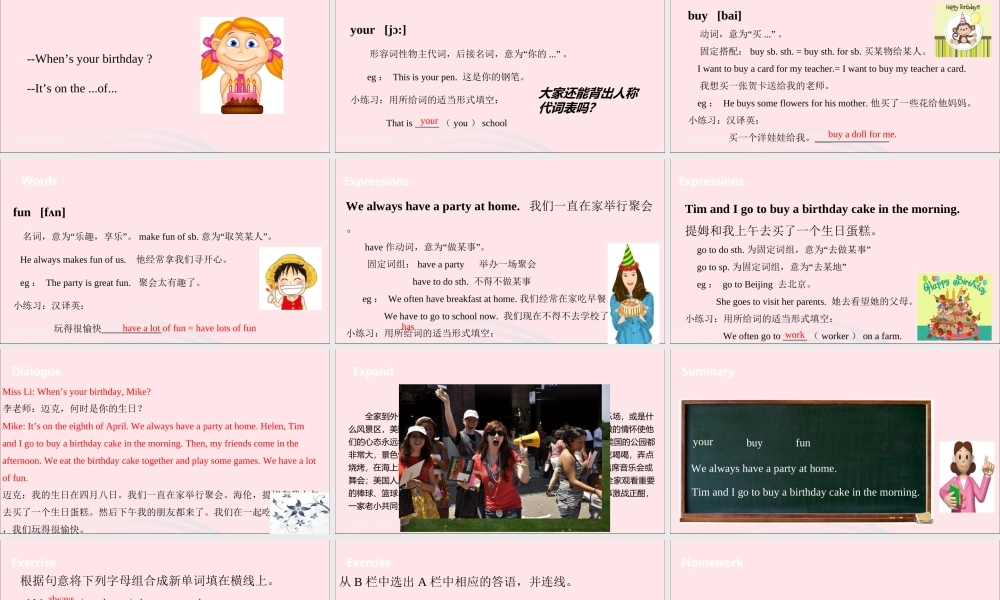The image size is (1000, 600).
Task: Open the Words slide about 'fun'
Action: pos(165,251)
